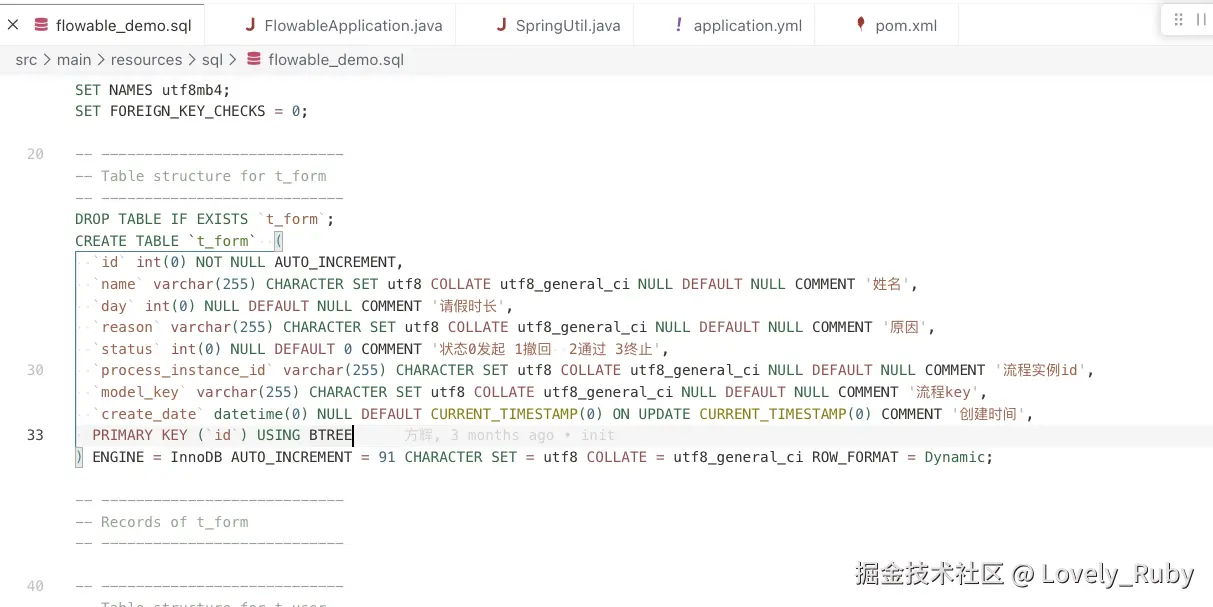Click the 'DROP TABLE IF EXISTS' statement
Screen dimensions: 1213x607
coord(161,219)
